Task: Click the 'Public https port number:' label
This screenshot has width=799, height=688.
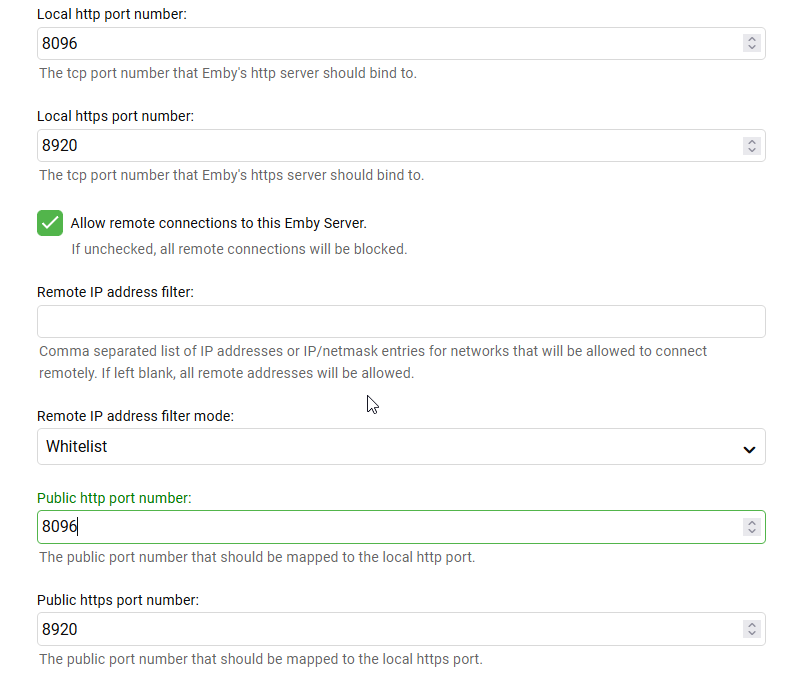Action: click(x=118, y=600)
